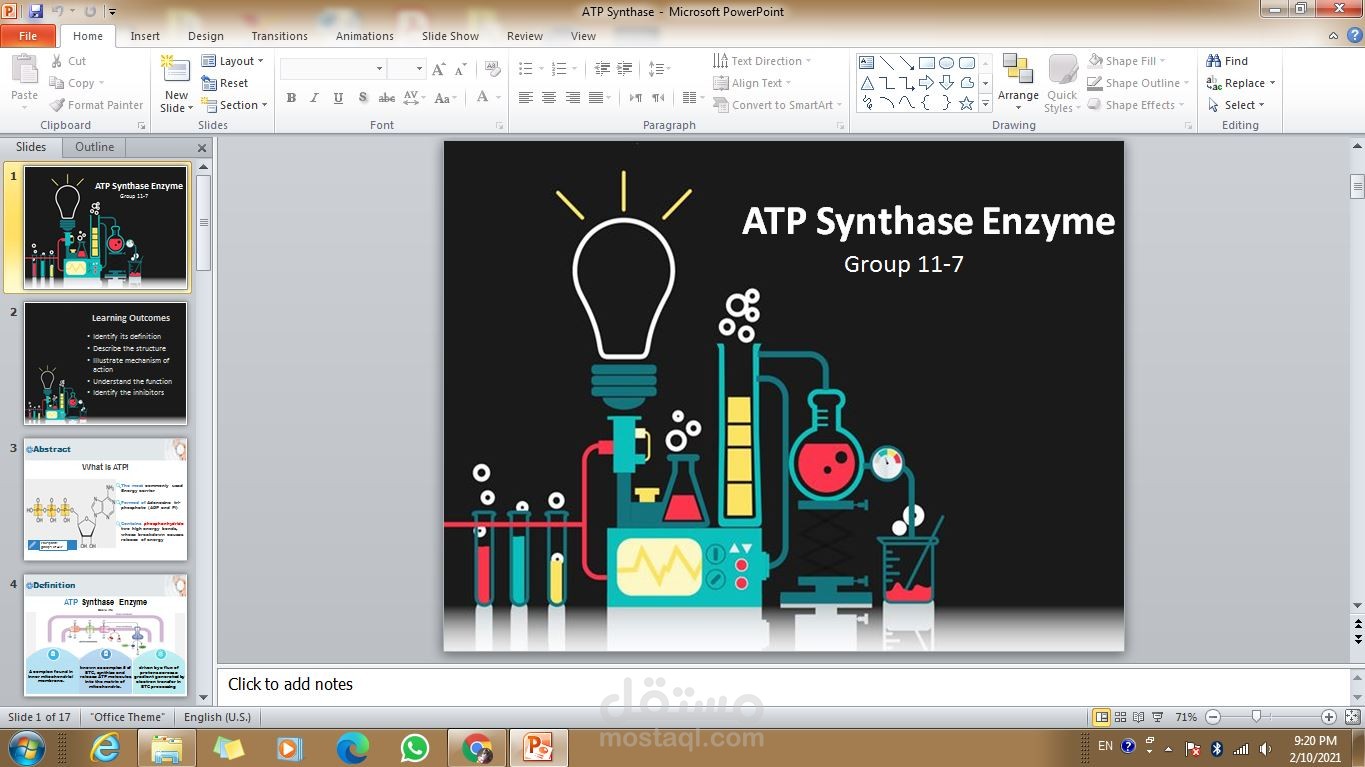Screen dimensions: 1365x767
Task: Switch to the Outline pane tab
Action: [94, 147]
